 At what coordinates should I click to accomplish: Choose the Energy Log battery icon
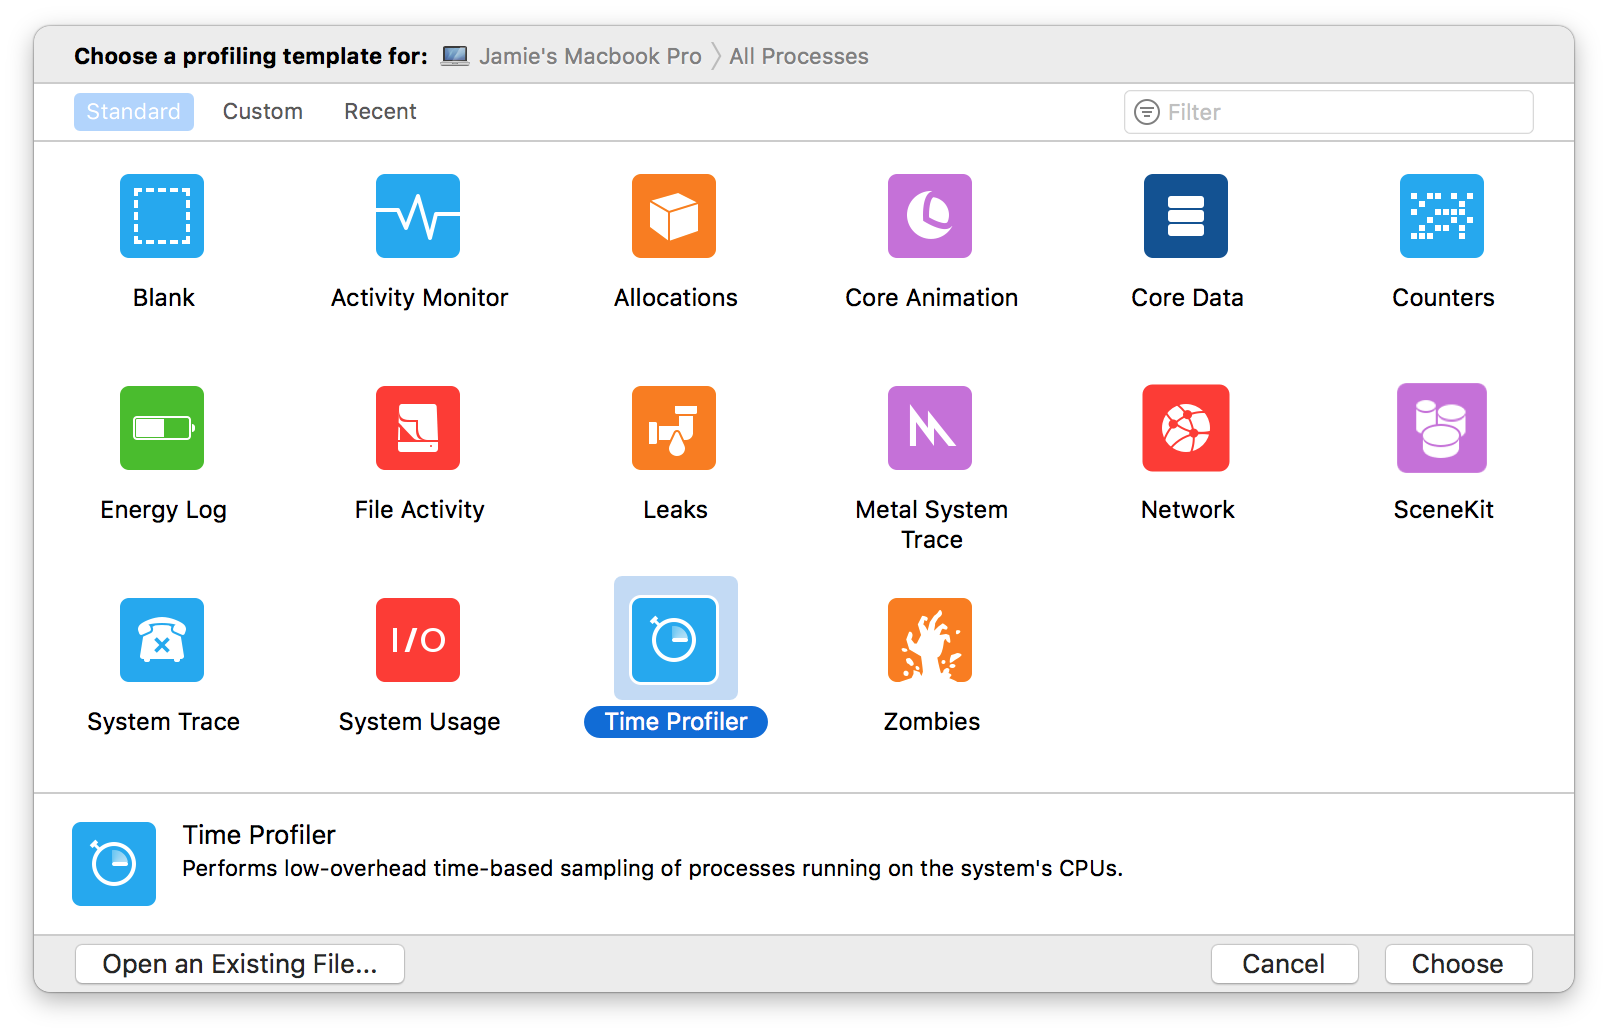tap(162, 428)
